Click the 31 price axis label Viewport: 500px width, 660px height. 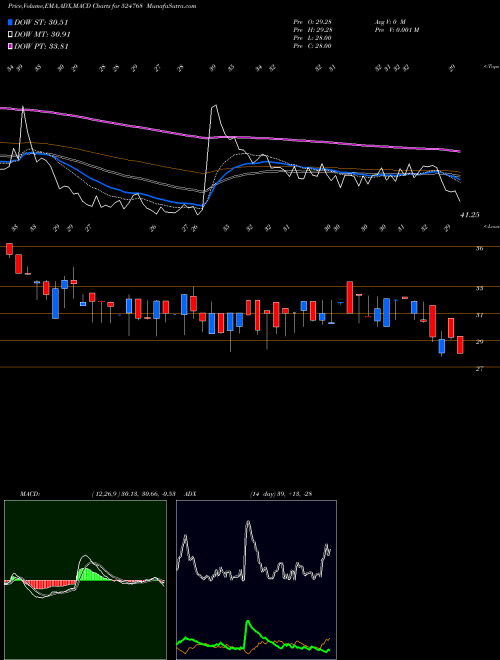(479, 315)
